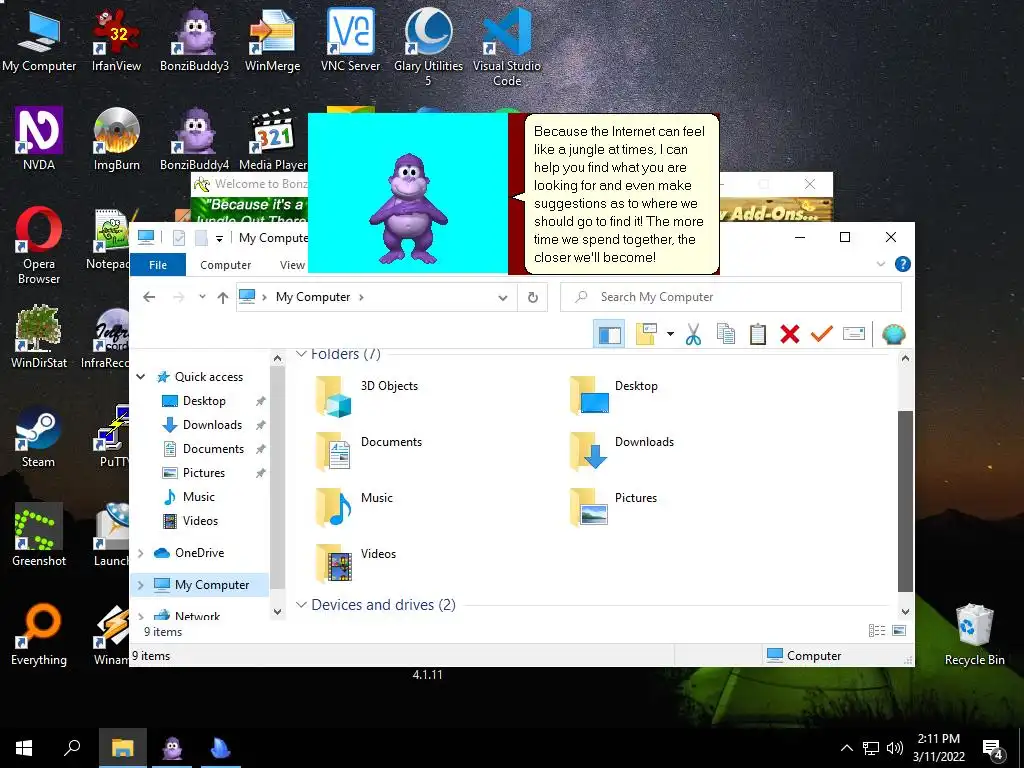1024x768 pixels.
Task: Open the VNC Server desktop shortcut
Action: [x=351, y=40]
